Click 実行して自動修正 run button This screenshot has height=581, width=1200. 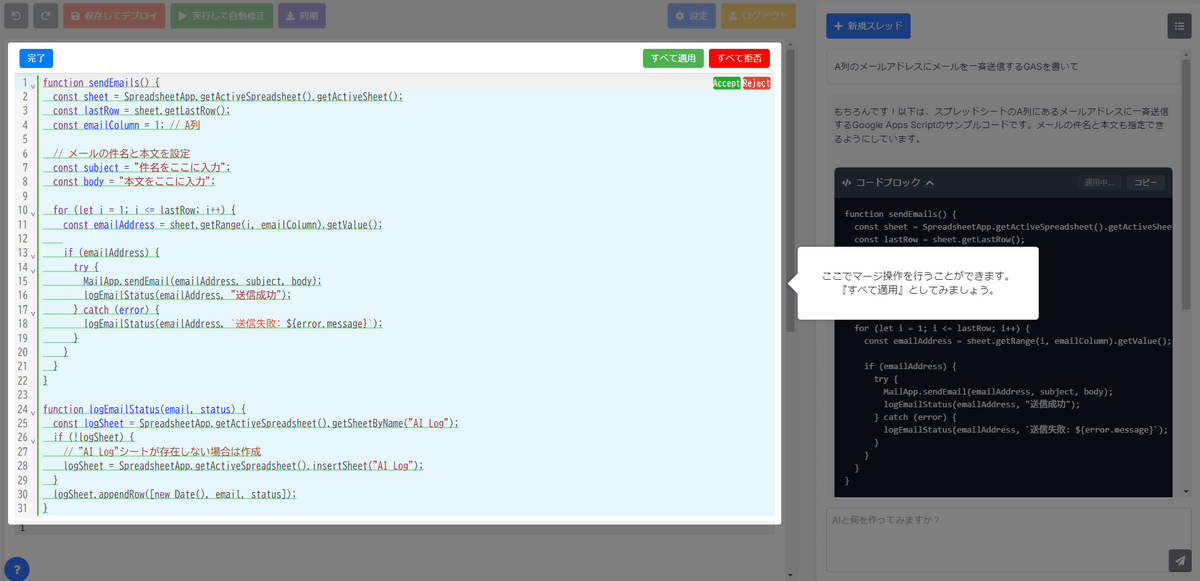point(221,16)
